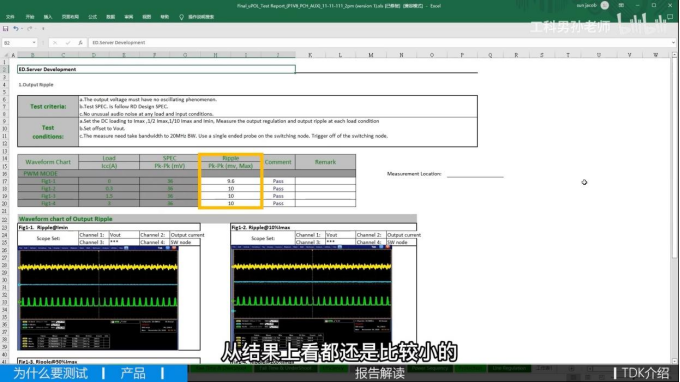
Task: Open the 插入 ribbon tab
Action: point(48,17)
